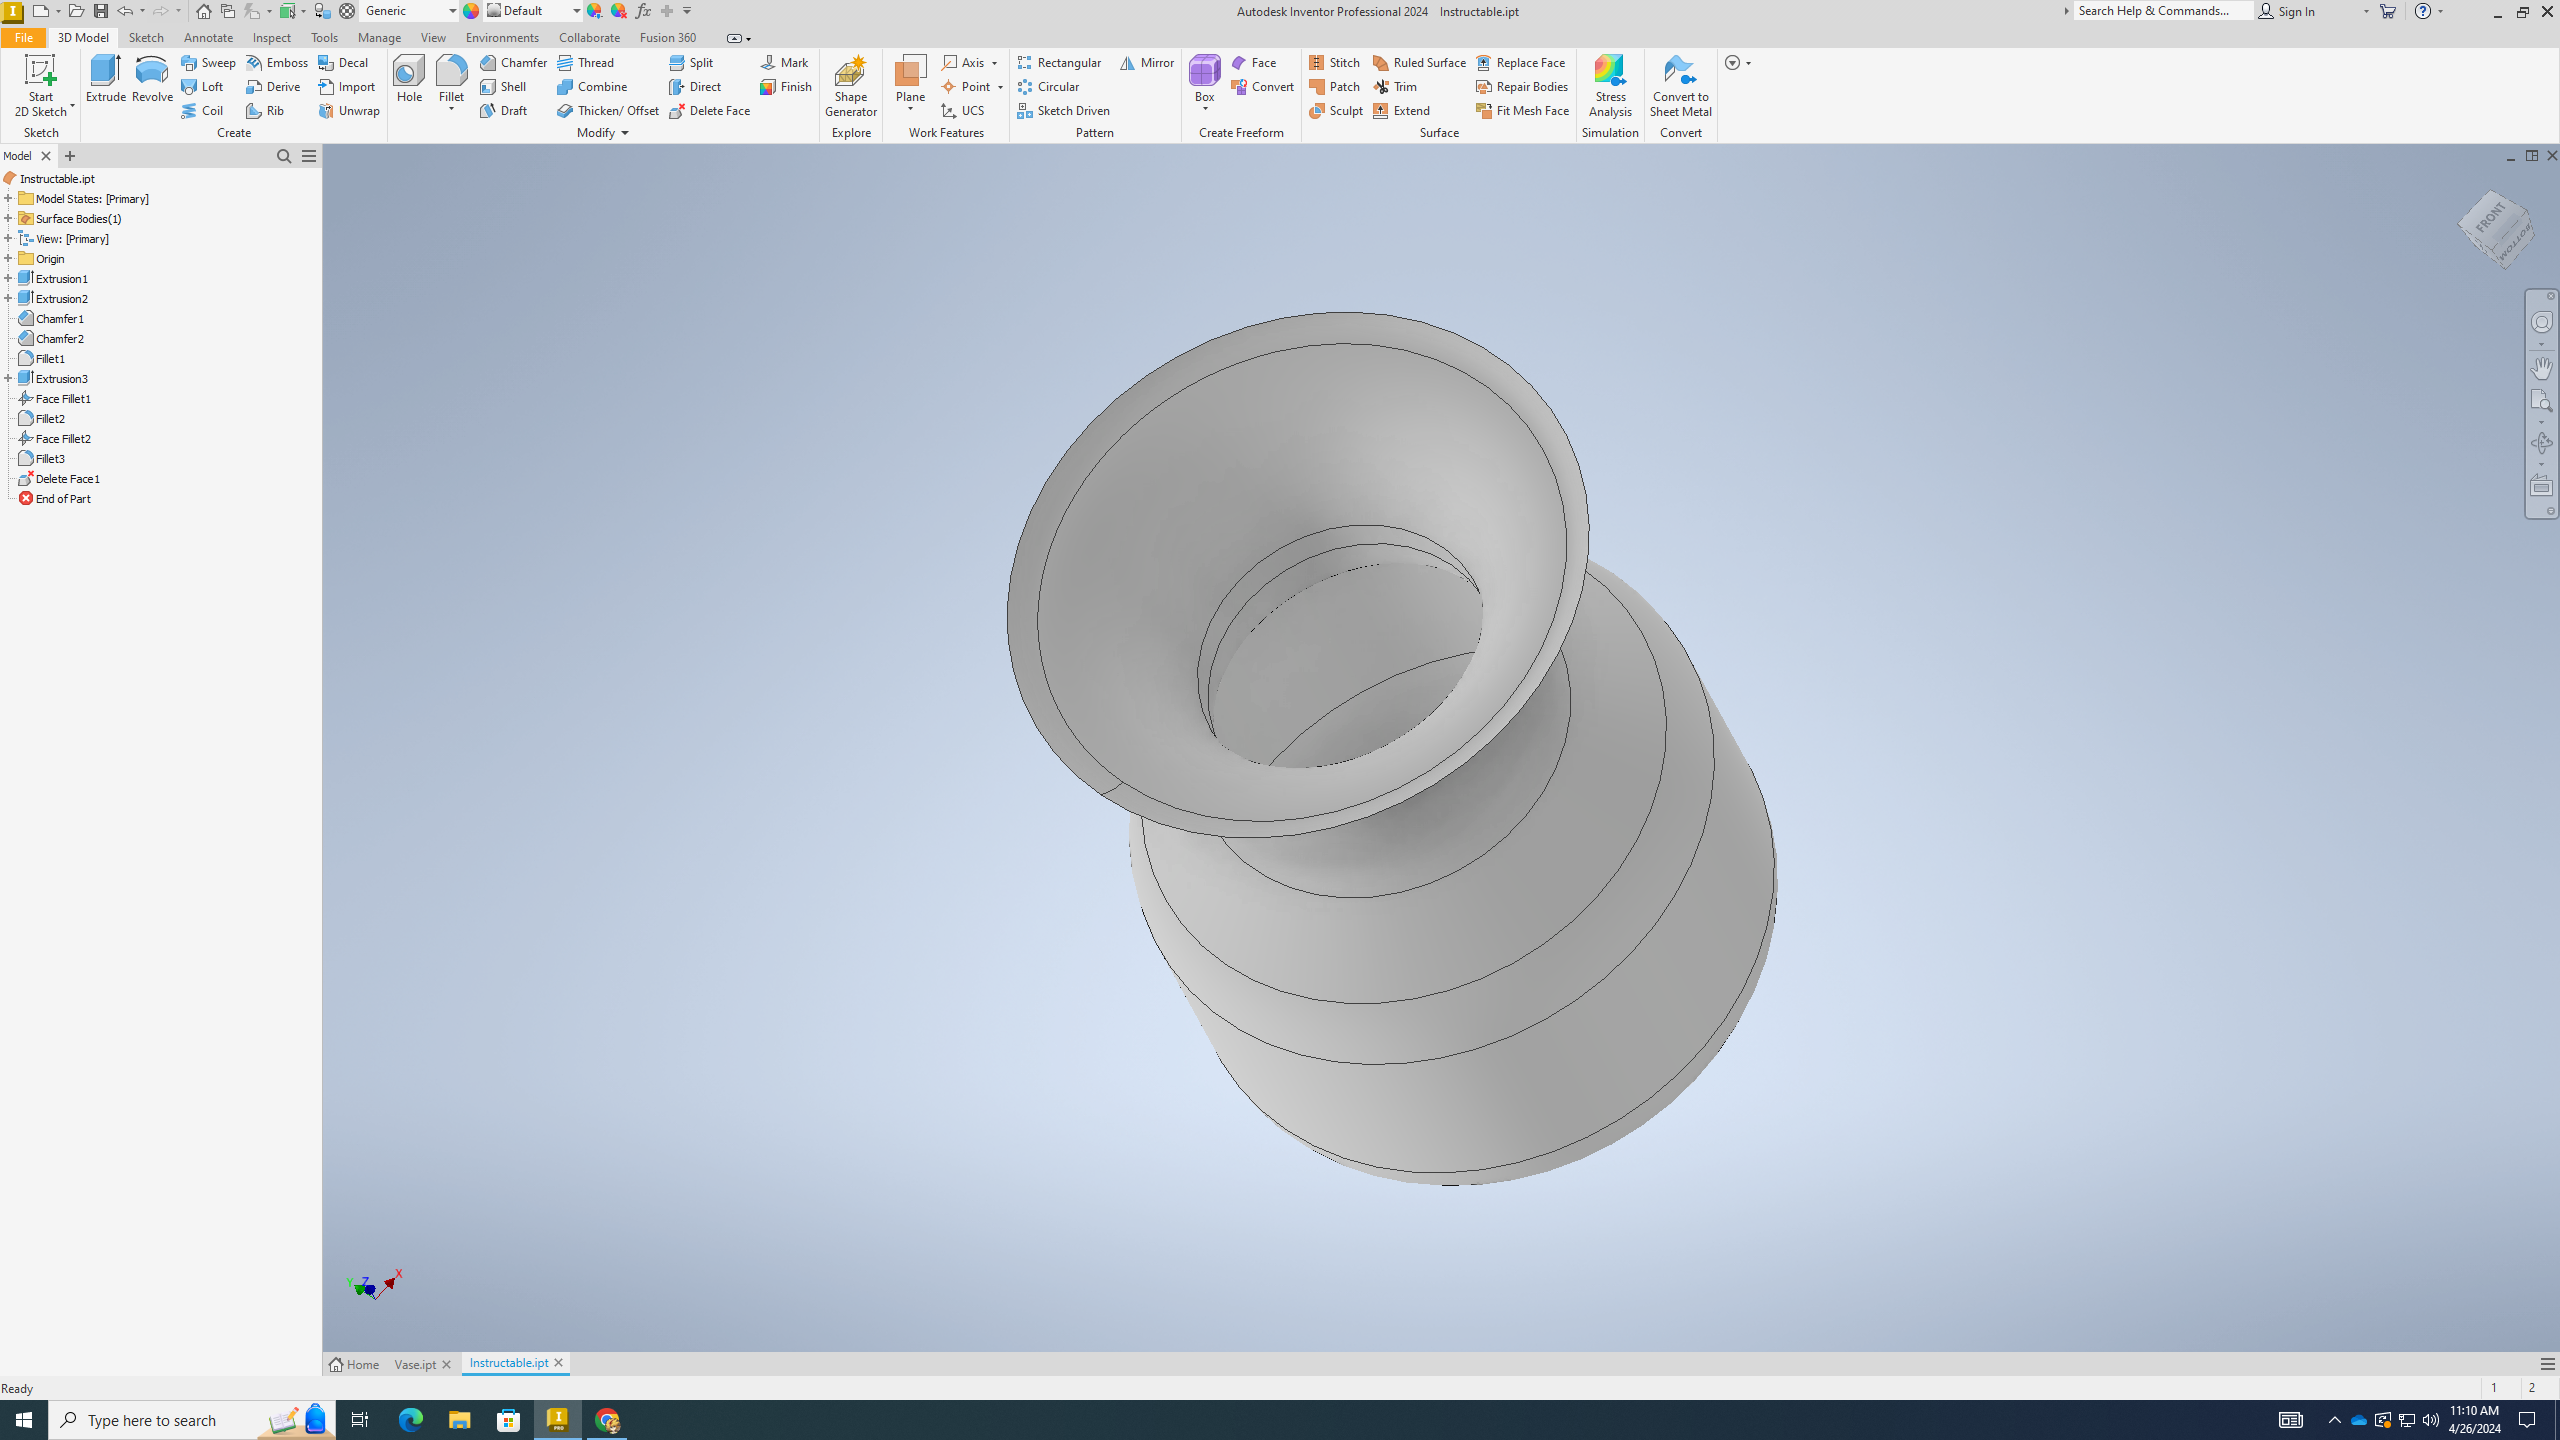Search the model browser
The height and width of the screenshot is (1440, 2560).
[284, 156]
